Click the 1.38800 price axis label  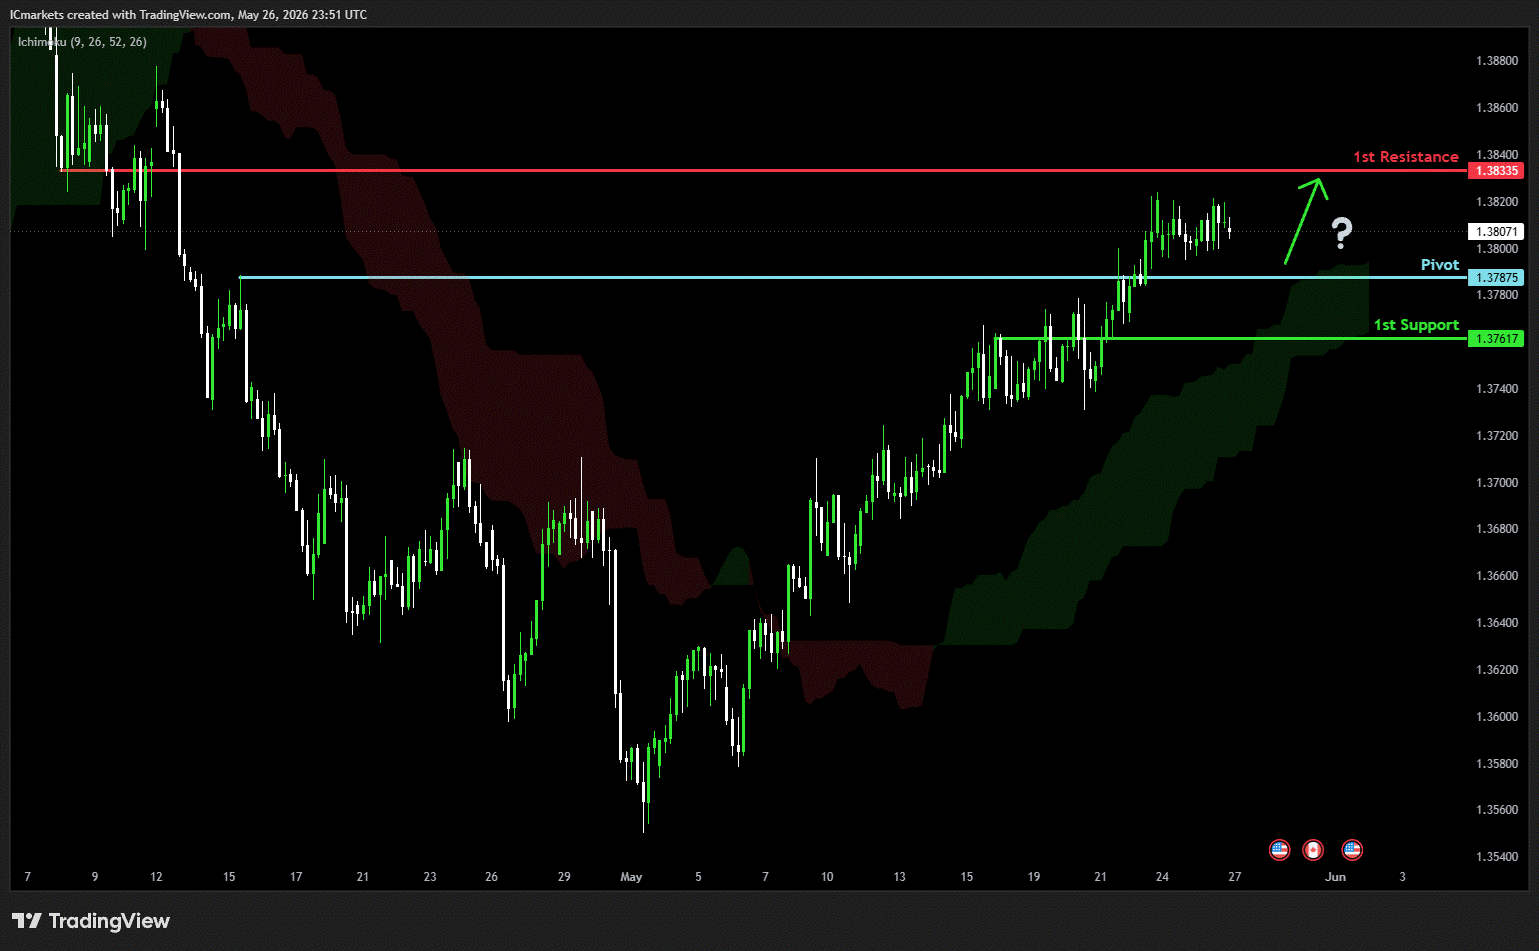point(1496,61)
